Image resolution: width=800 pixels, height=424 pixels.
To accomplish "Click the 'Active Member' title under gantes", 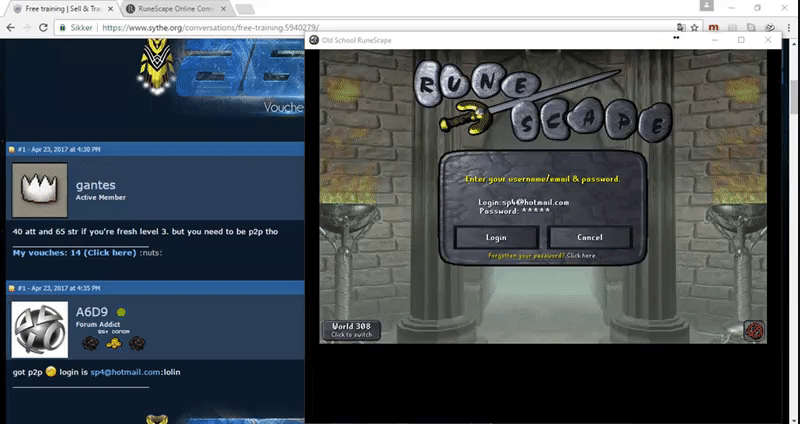I will (x=101, y=197).
